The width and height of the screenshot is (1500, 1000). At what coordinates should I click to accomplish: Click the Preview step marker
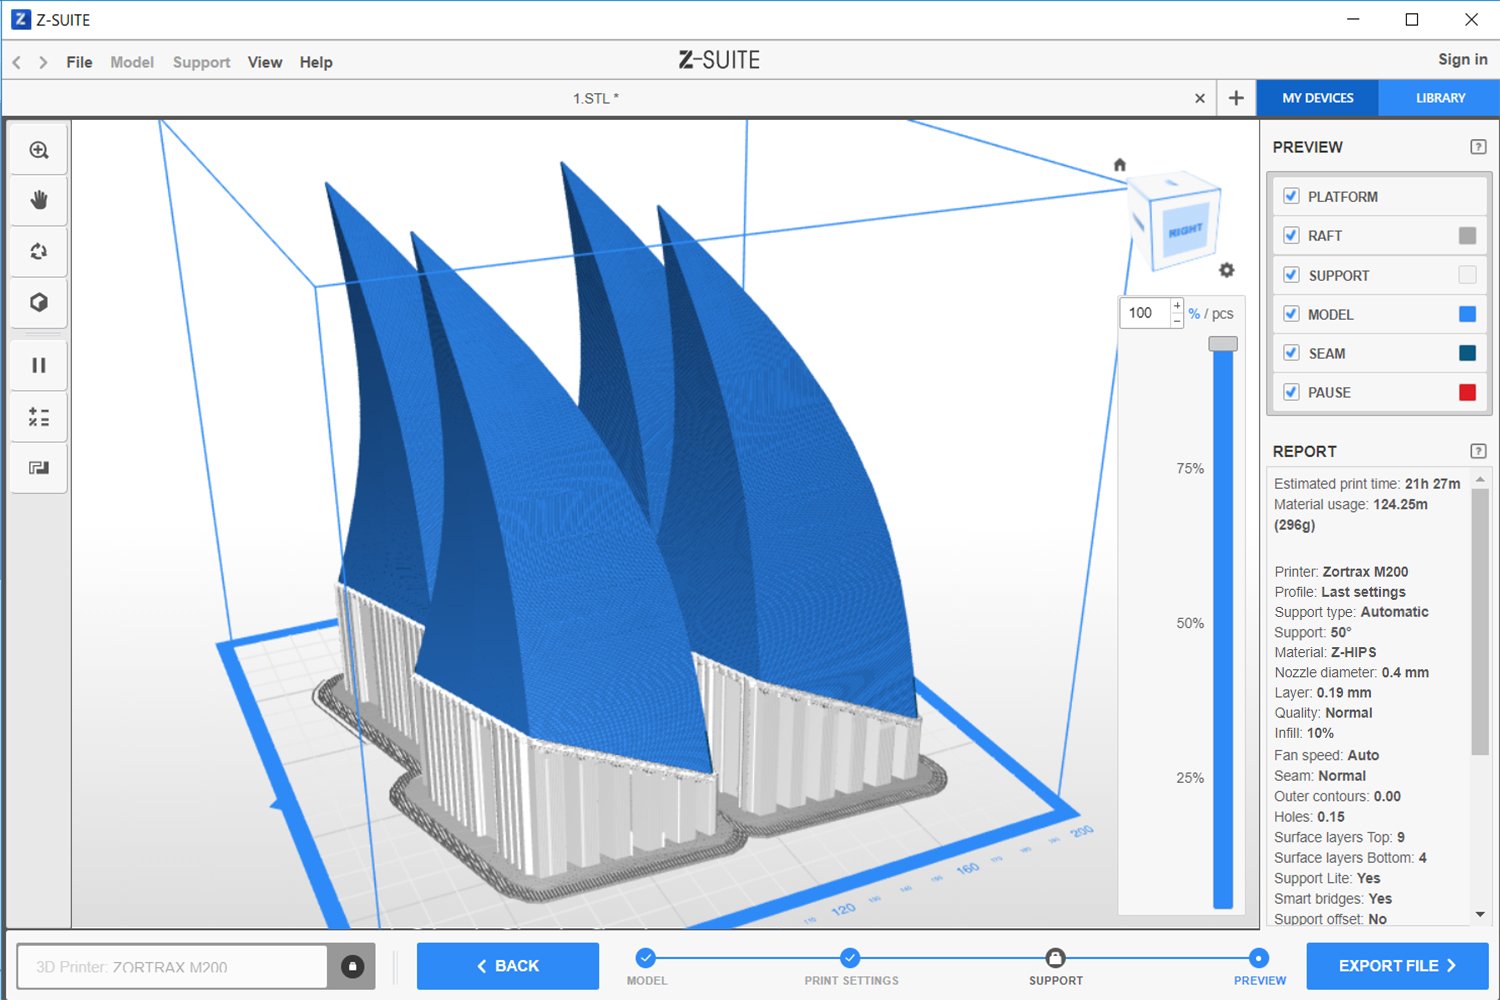(1259, 958)
